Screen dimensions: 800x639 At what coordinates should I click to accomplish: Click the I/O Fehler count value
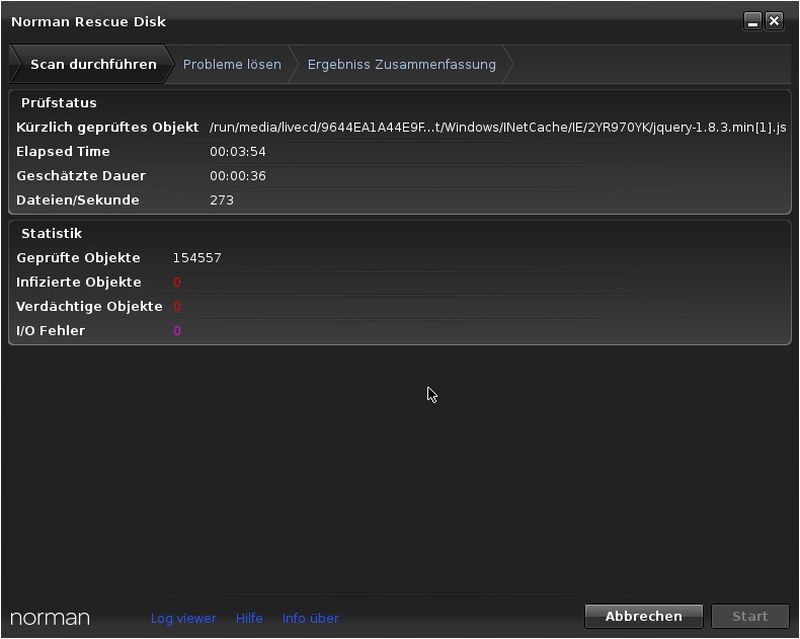click(177, 331)
